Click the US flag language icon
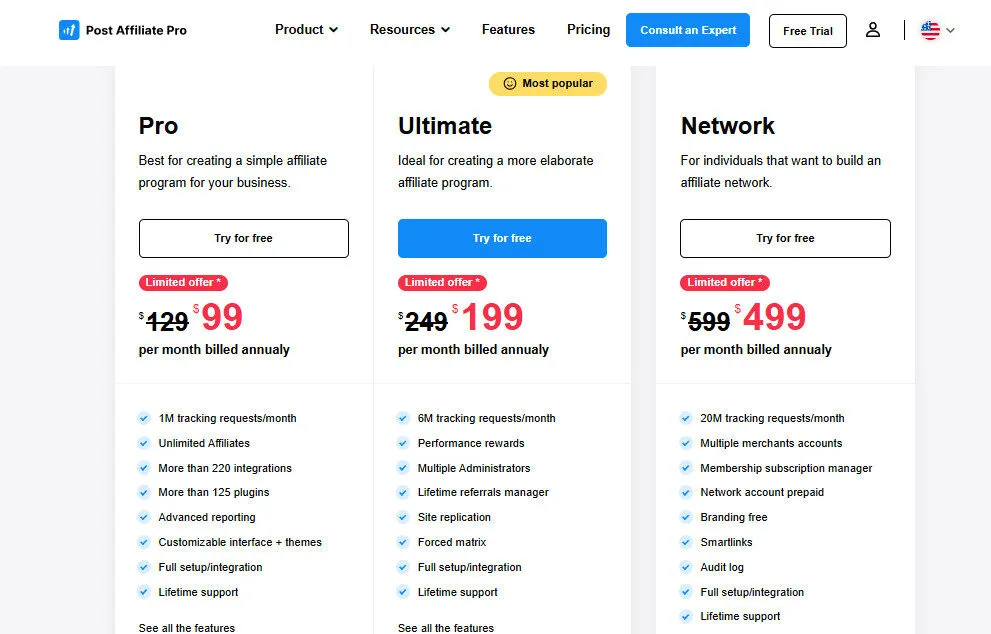The image size is (991, 634). (x=930, y=30)
